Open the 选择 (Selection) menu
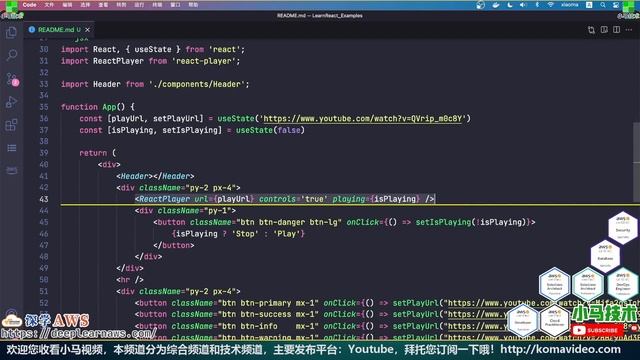Screen dimensions: 640x360 click(x=85, y=5)
